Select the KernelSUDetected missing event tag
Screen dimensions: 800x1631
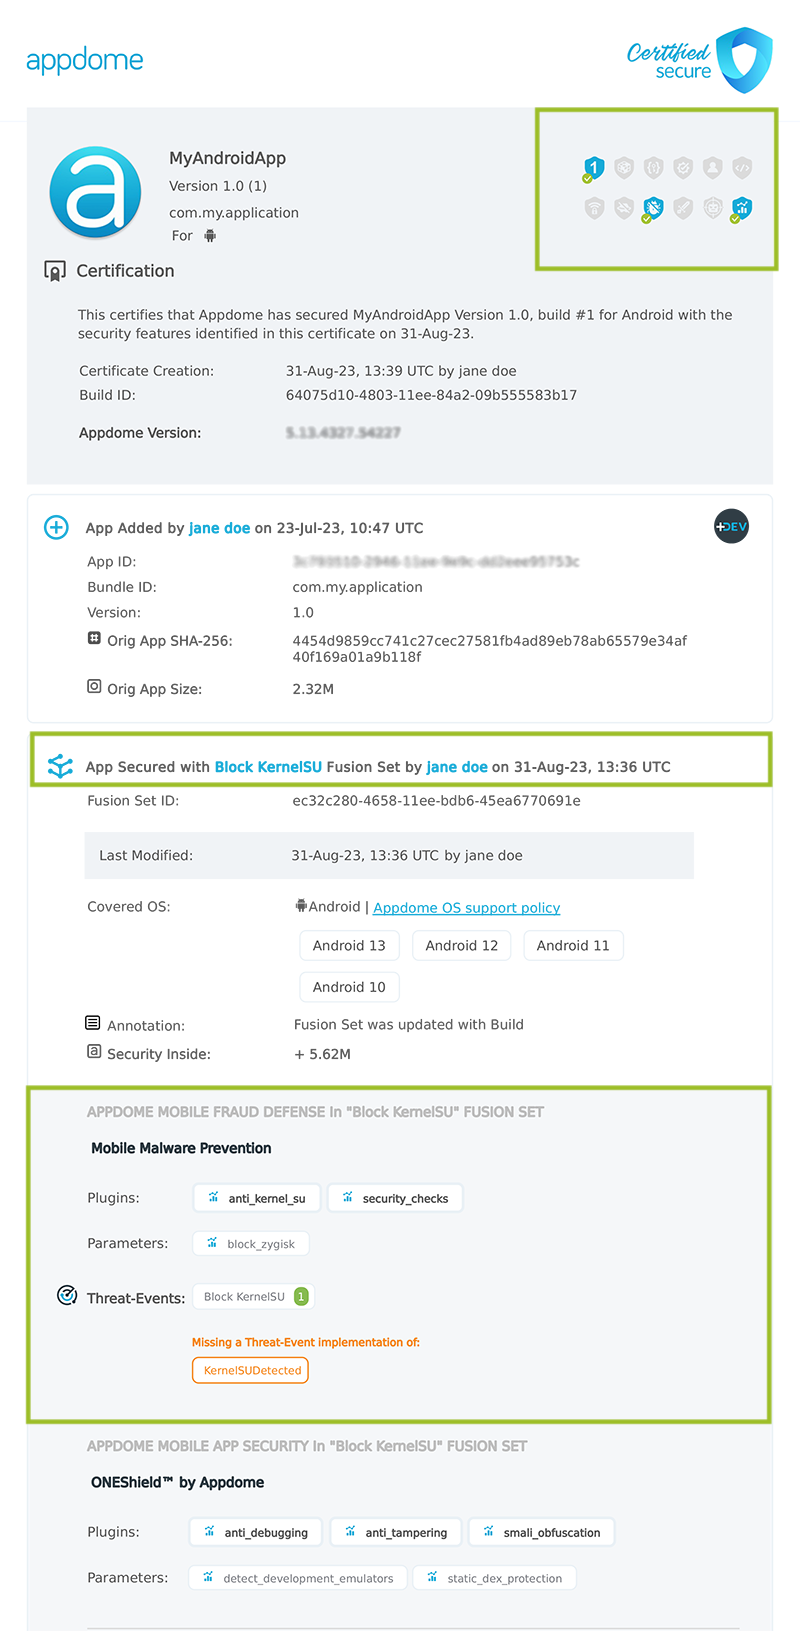pyautogui.click(x=251, y=1370)
